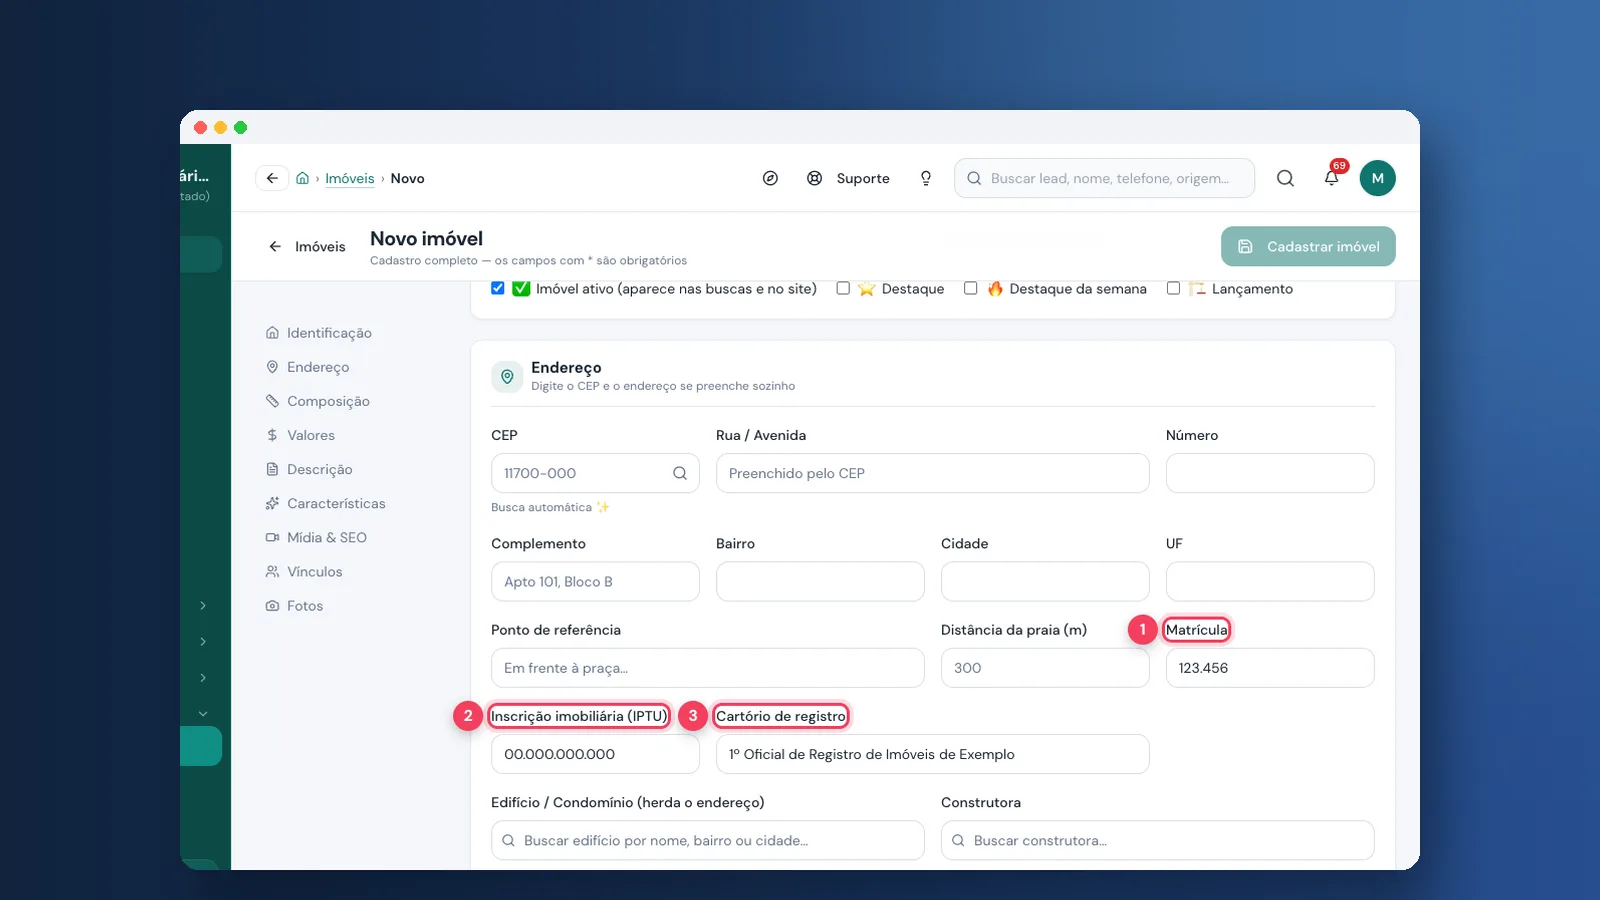Go to the home icon in the breadcrumb

302,178
